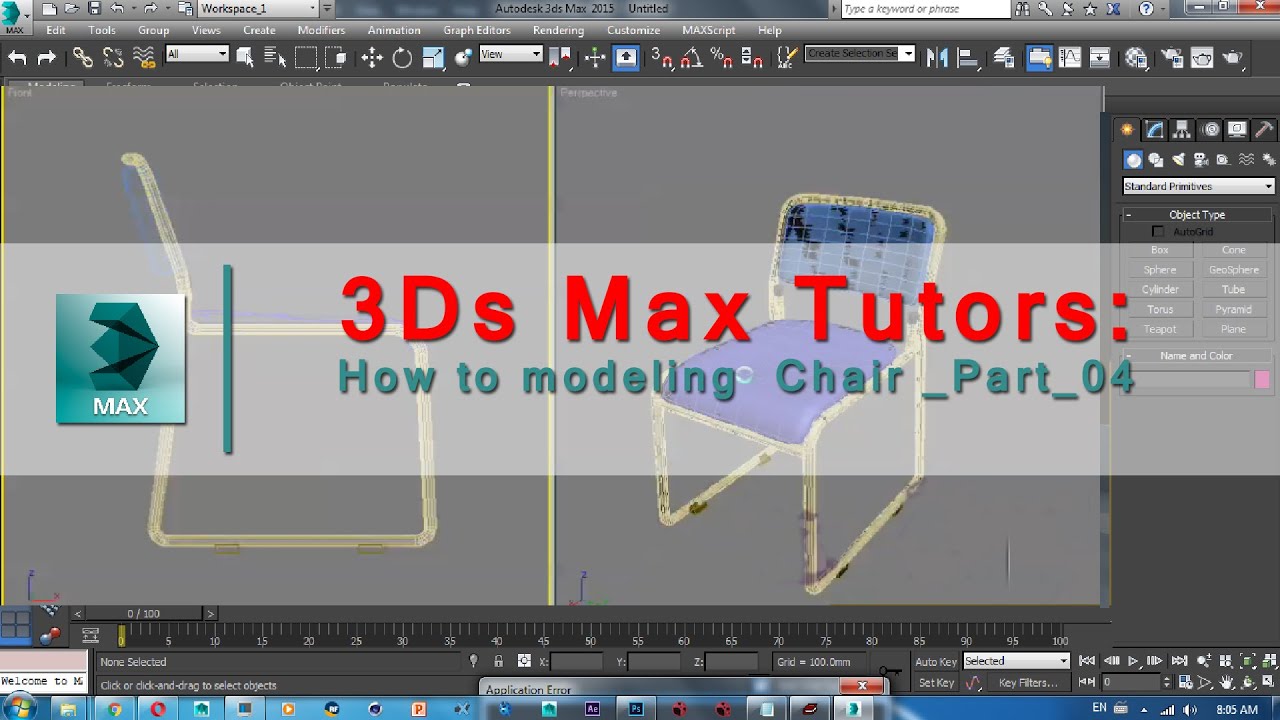1280x720 pixels.
Task: Toggle the Percent Snap button
Action: pyautogui.click(x=722, y=58)
